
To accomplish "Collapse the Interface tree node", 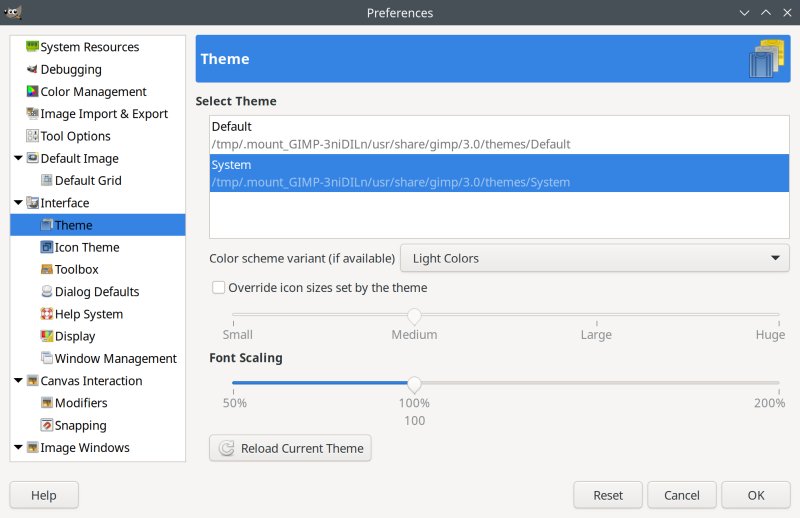I will coord(18,203).
